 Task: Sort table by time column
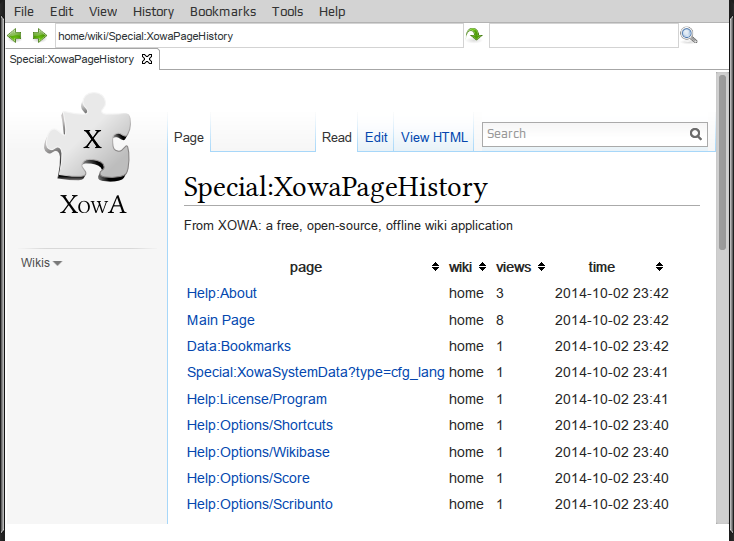click(659, 267)
